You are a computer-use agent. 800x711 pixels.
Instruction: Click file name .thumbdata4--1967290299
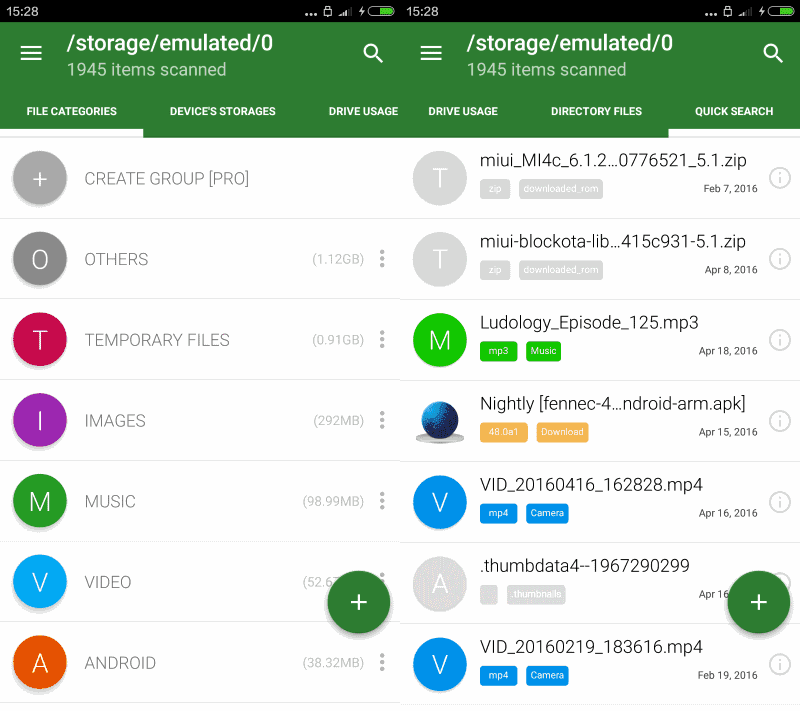pyautogui.click(x=585, y=566)
